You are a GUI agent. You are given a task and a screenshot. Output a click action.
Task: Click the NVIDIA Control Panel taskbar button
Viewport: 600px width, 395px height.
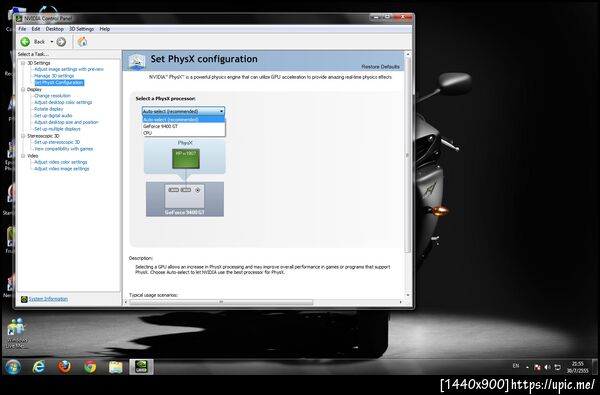point(141,367)
